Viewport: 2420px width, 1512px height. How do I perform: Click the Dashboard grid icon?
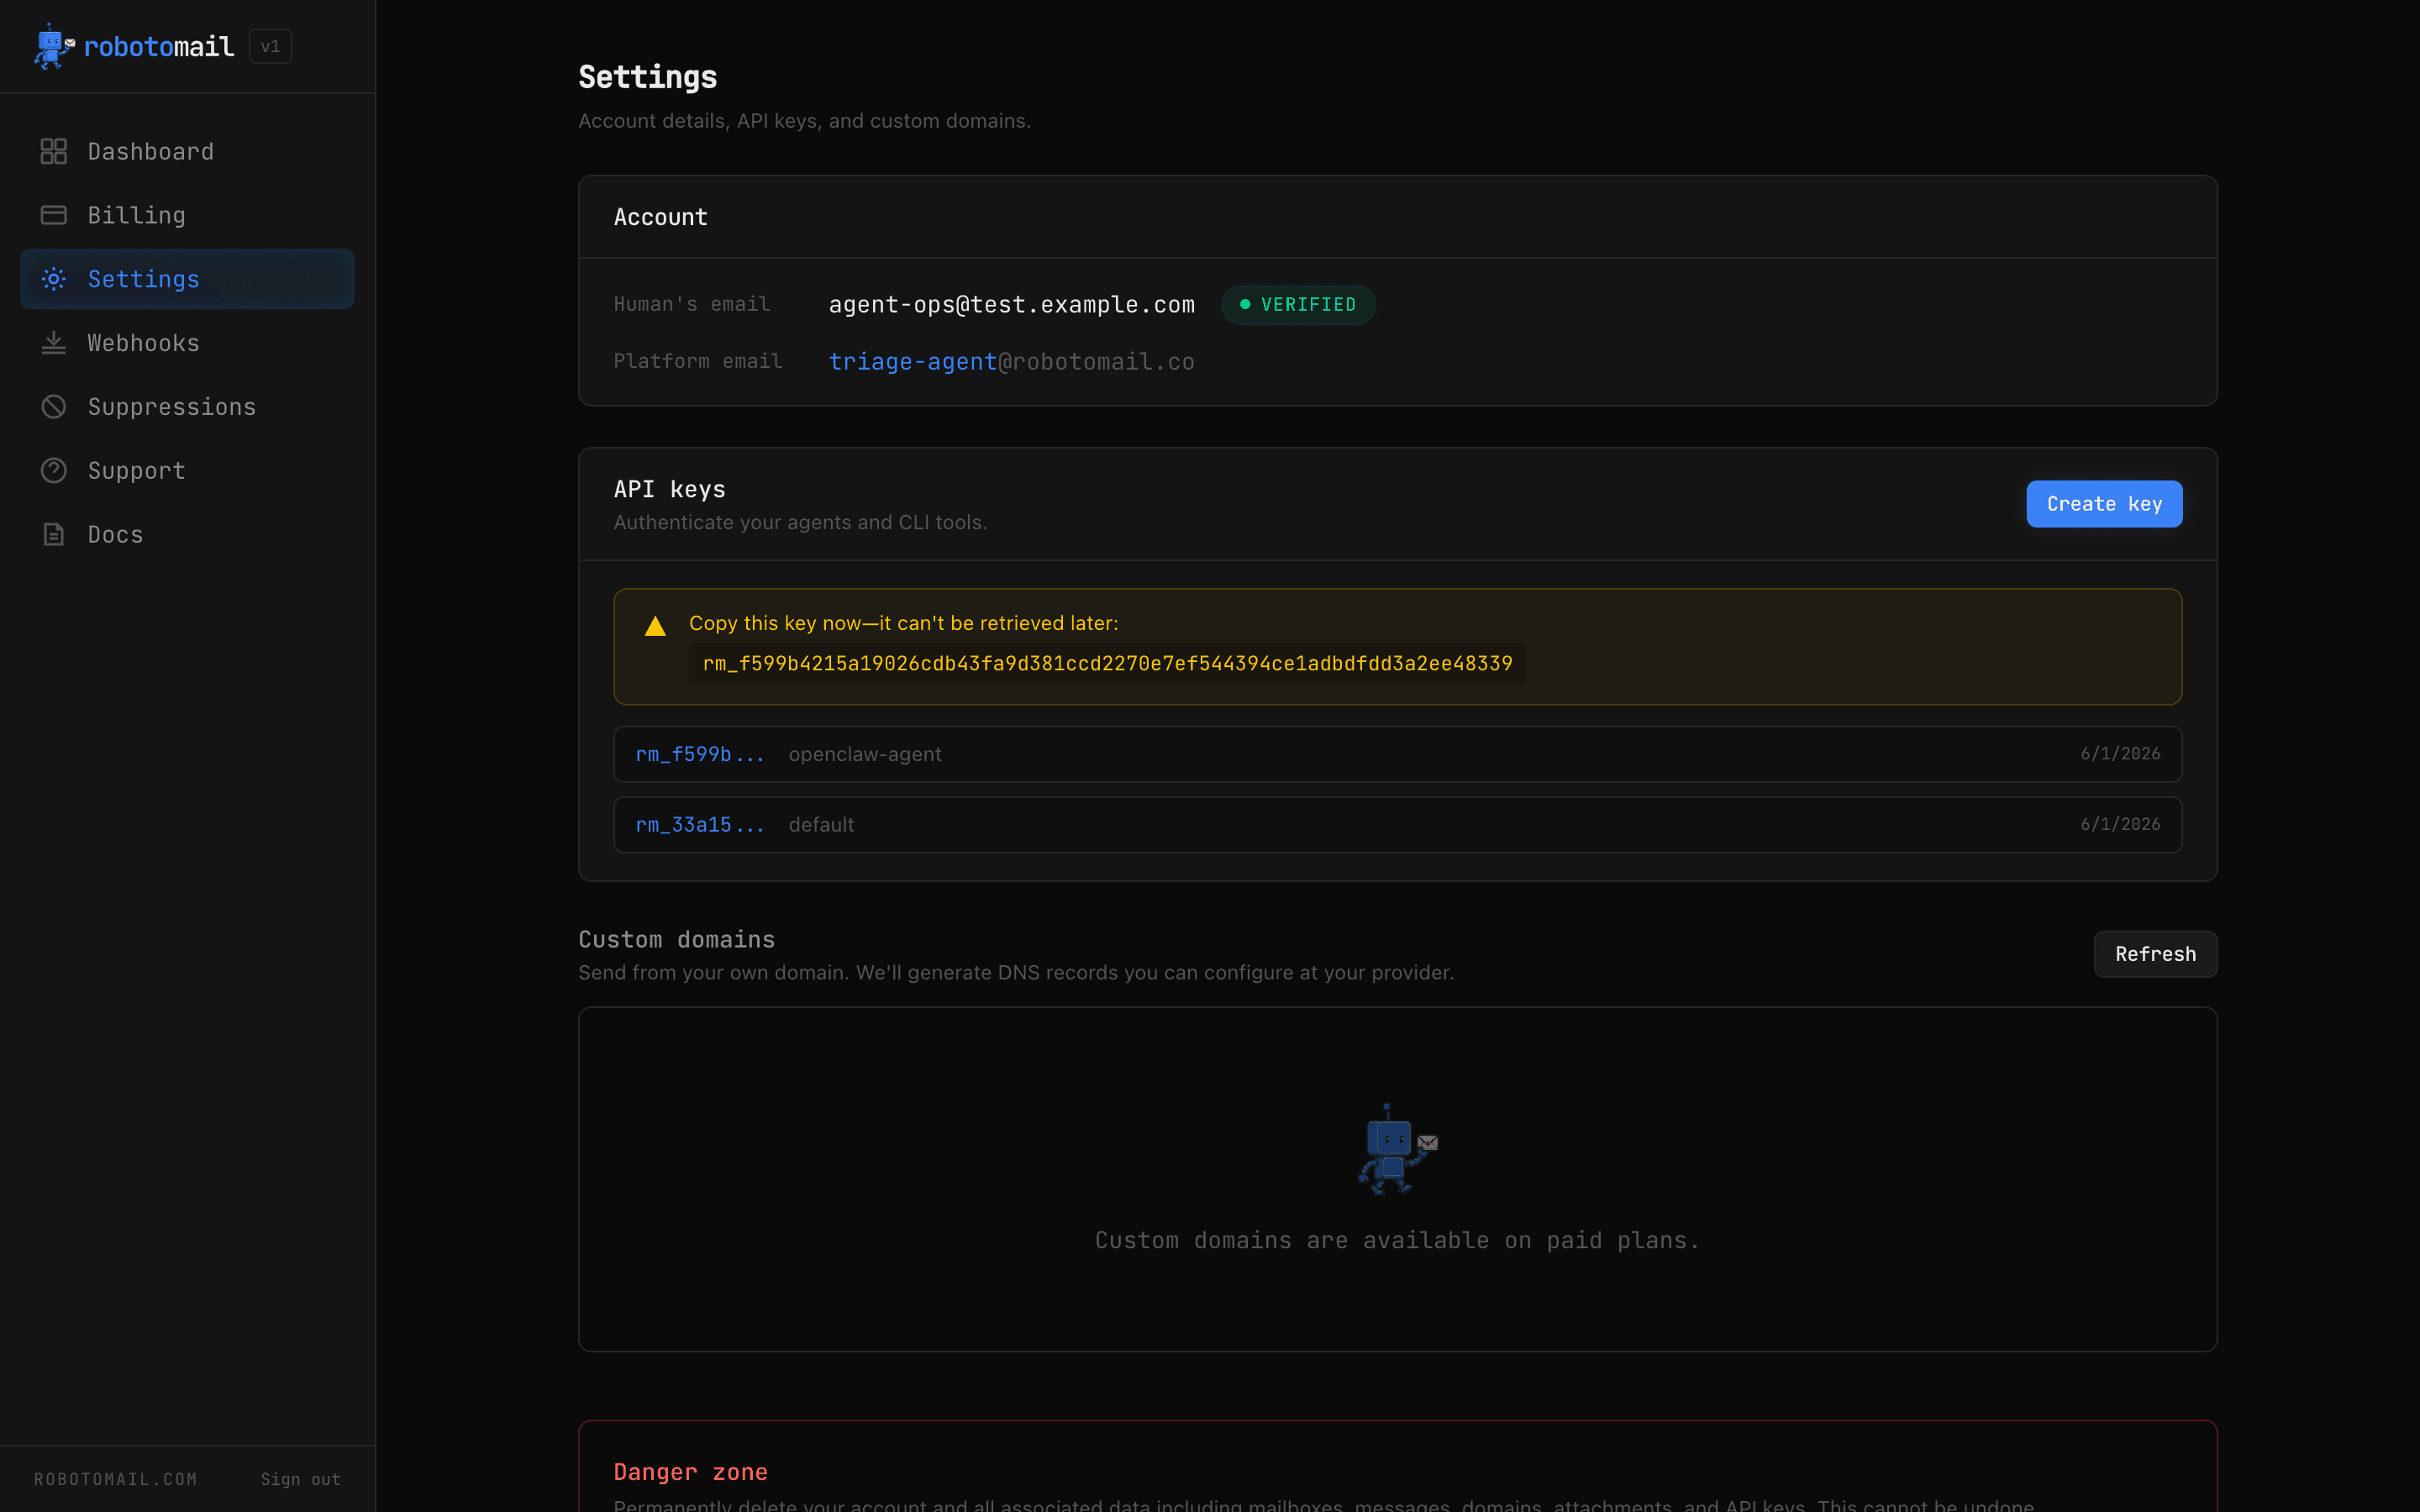click(x=53, y=151)
